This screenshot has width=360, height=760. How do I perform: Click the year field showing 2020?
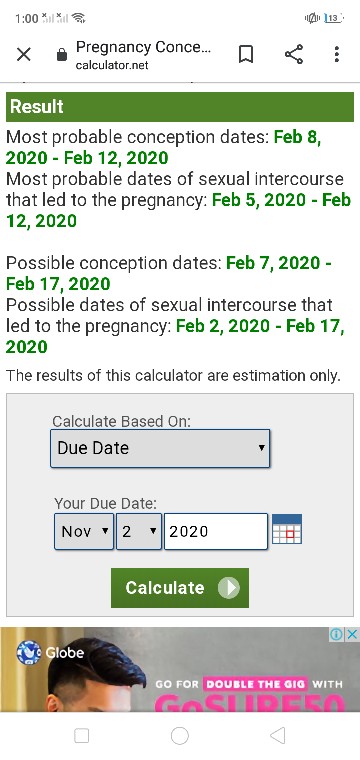tap(216, 532)
